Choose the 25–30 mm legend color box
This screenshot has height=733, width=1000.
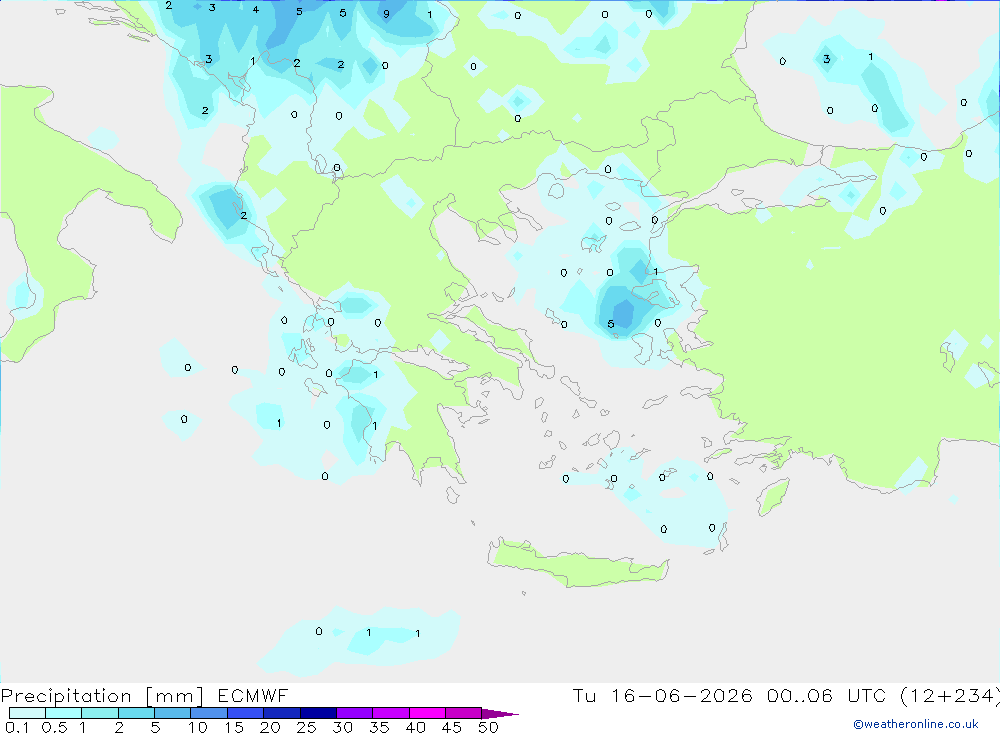point(318,713)
